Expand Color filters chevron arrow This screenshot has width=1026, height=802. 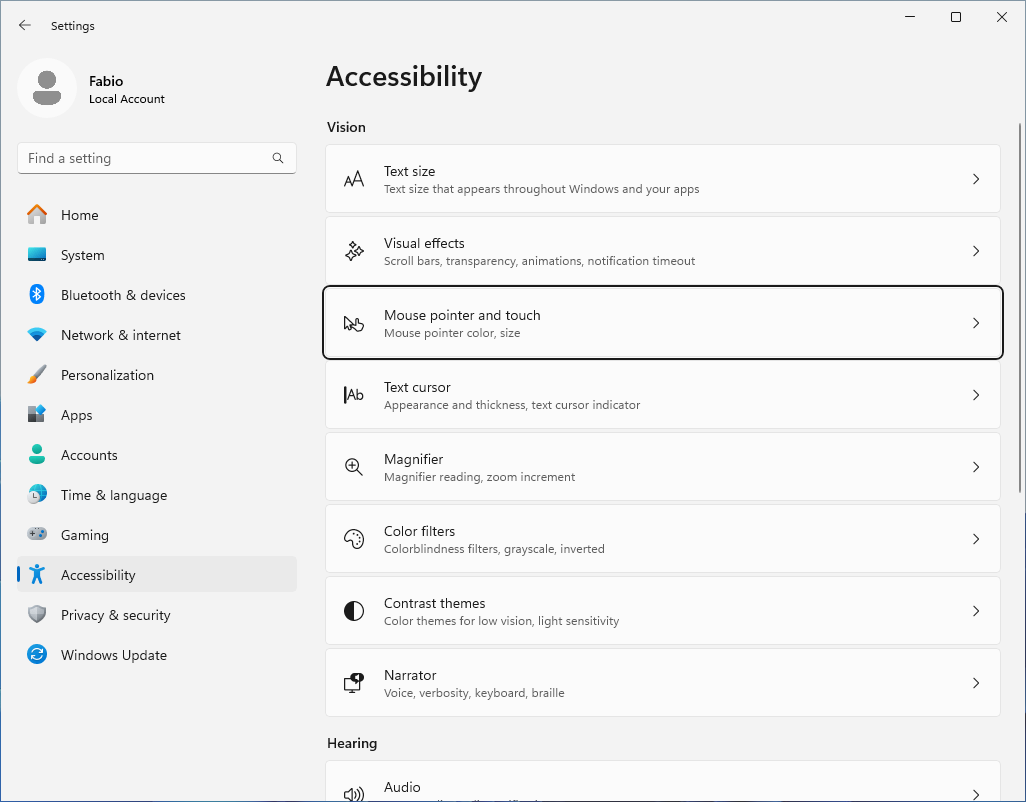[x=976, y=539]
